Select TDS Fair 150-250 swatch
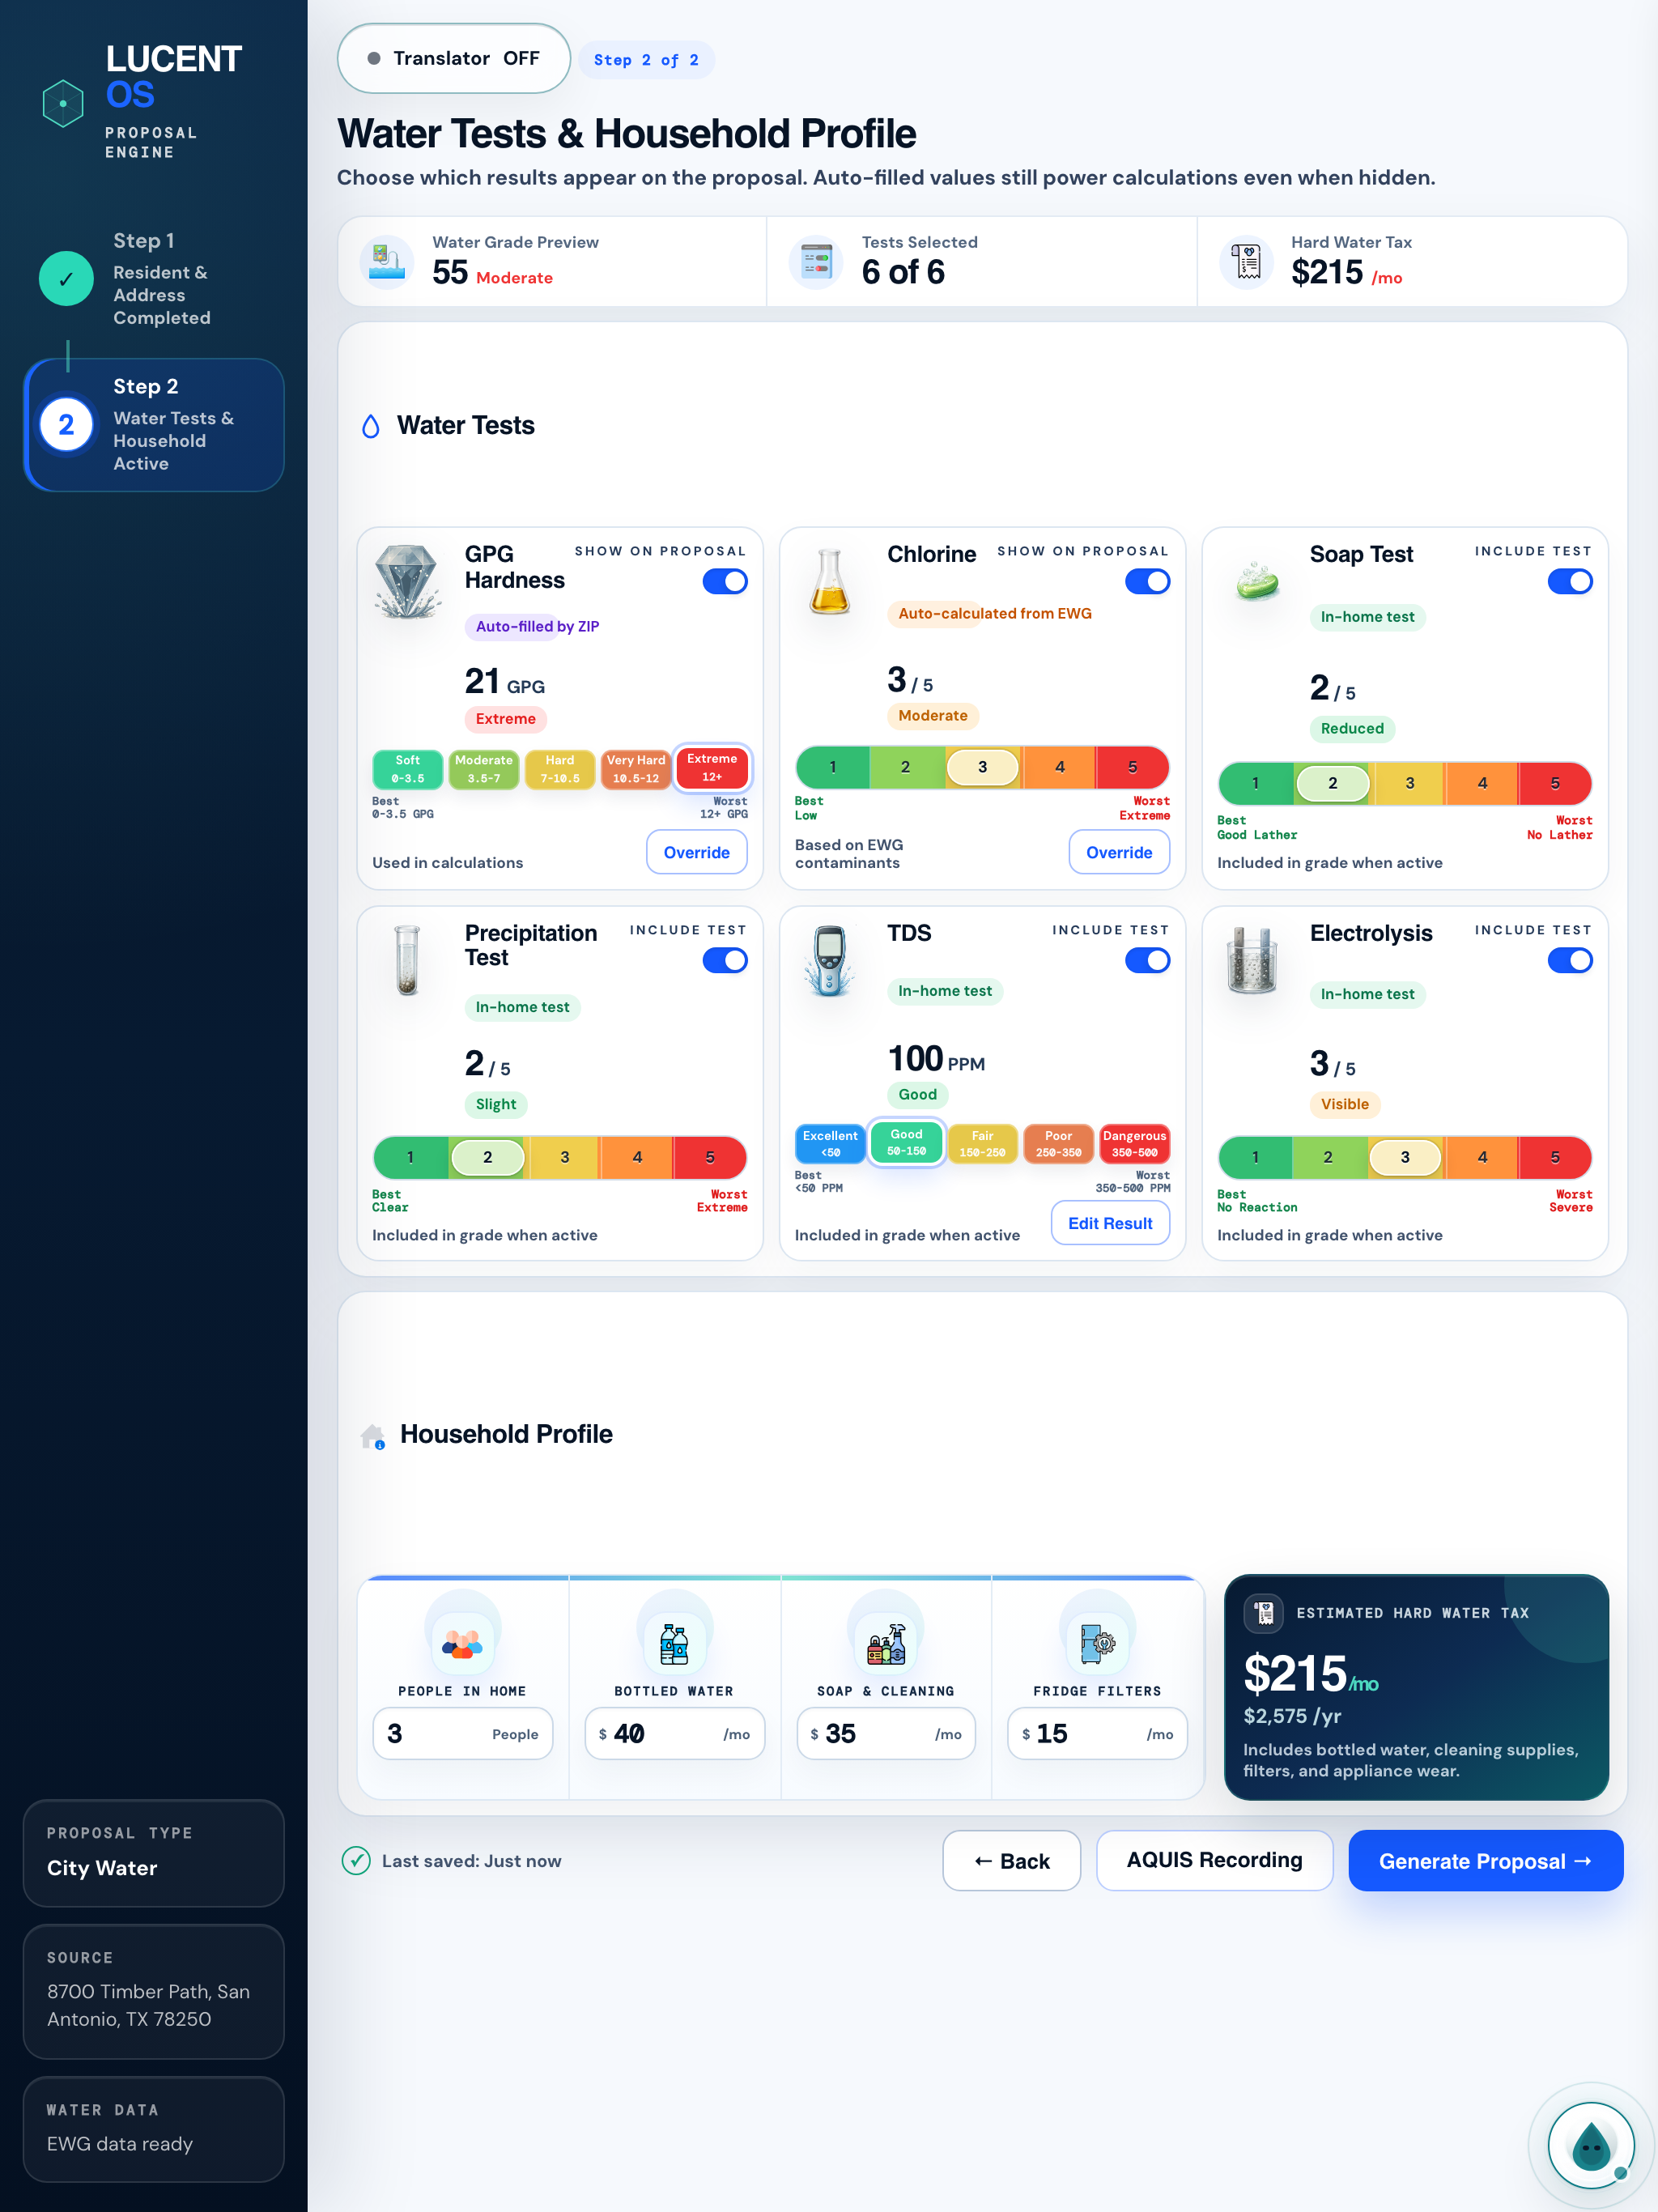This screenshot has height=2212, width=1658. point(982,1144)
